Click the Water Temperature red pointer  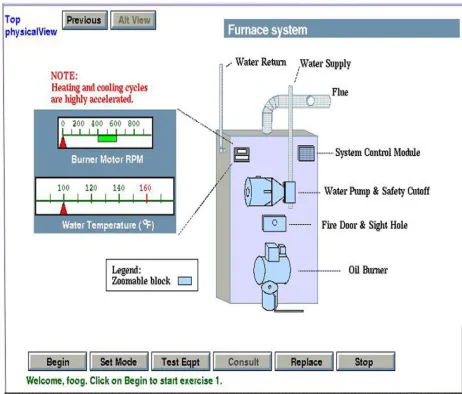[63, 209]
